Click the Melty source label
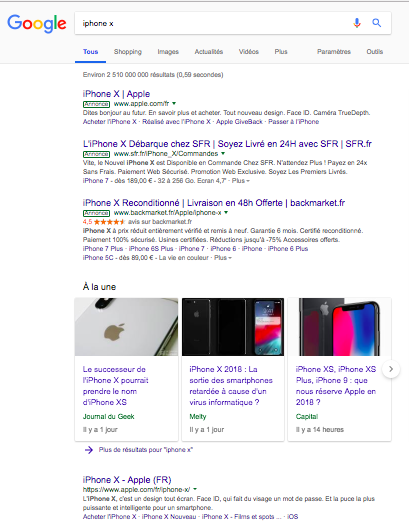409x525 pixels. tap(198, 417)
